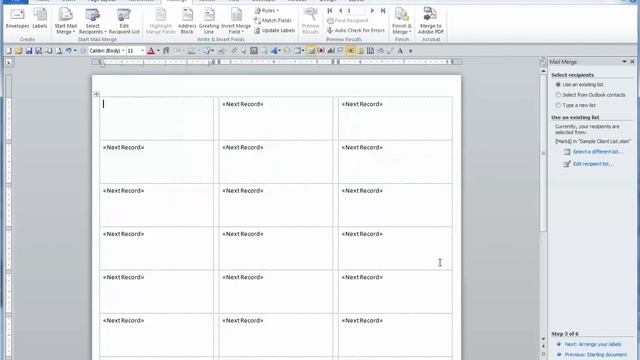Click the Address Block button

(x=187, y=21)
